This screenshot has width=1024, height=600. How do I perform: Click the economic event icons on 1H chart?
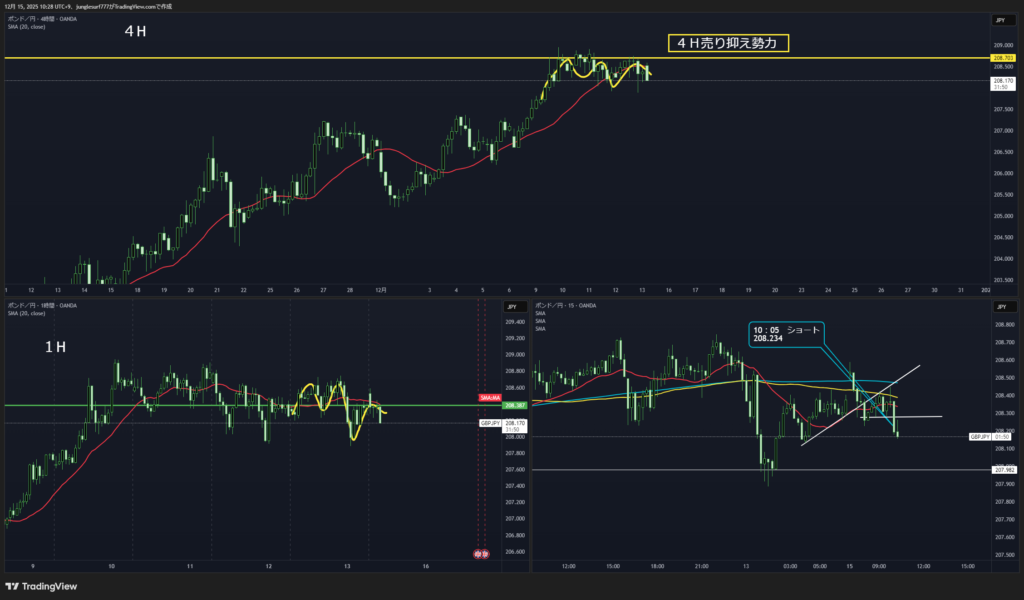click(x=481, y=554)
